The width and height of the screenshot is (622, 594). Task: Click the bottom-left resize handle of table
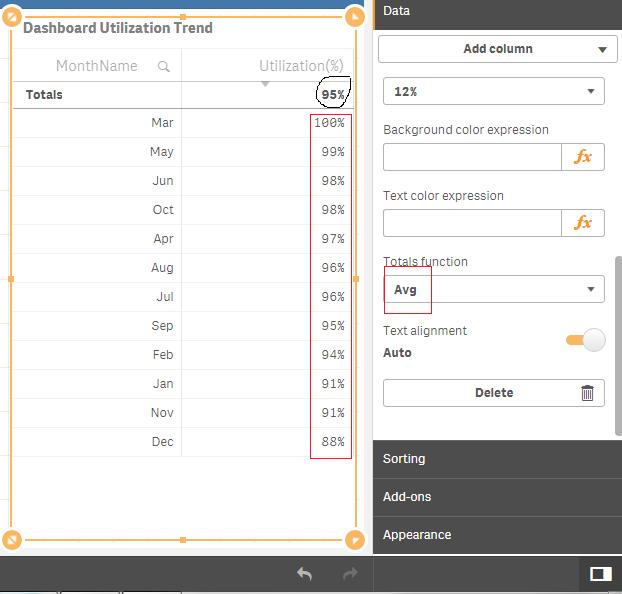pos(12,540)
